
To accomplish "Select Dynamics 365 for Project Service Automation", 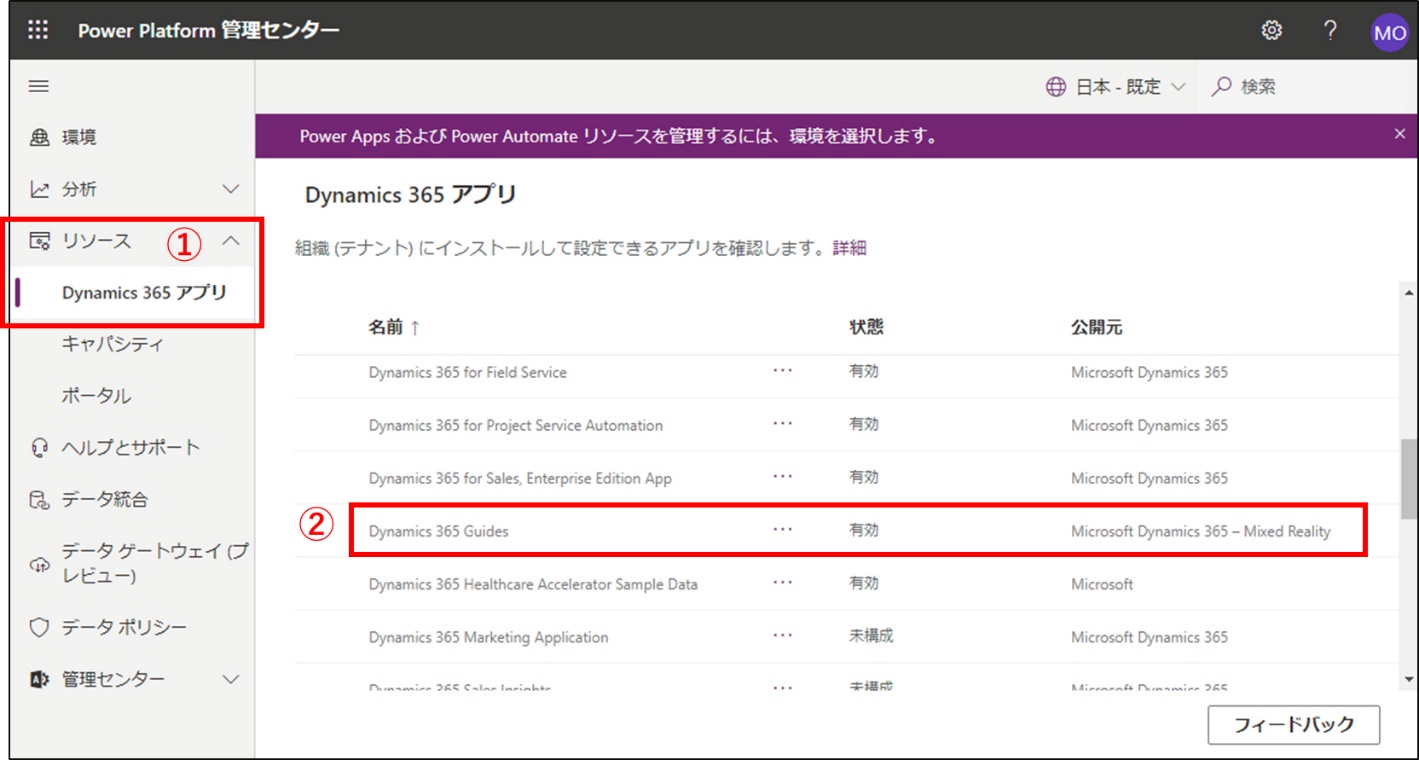I will click(515, 425).
